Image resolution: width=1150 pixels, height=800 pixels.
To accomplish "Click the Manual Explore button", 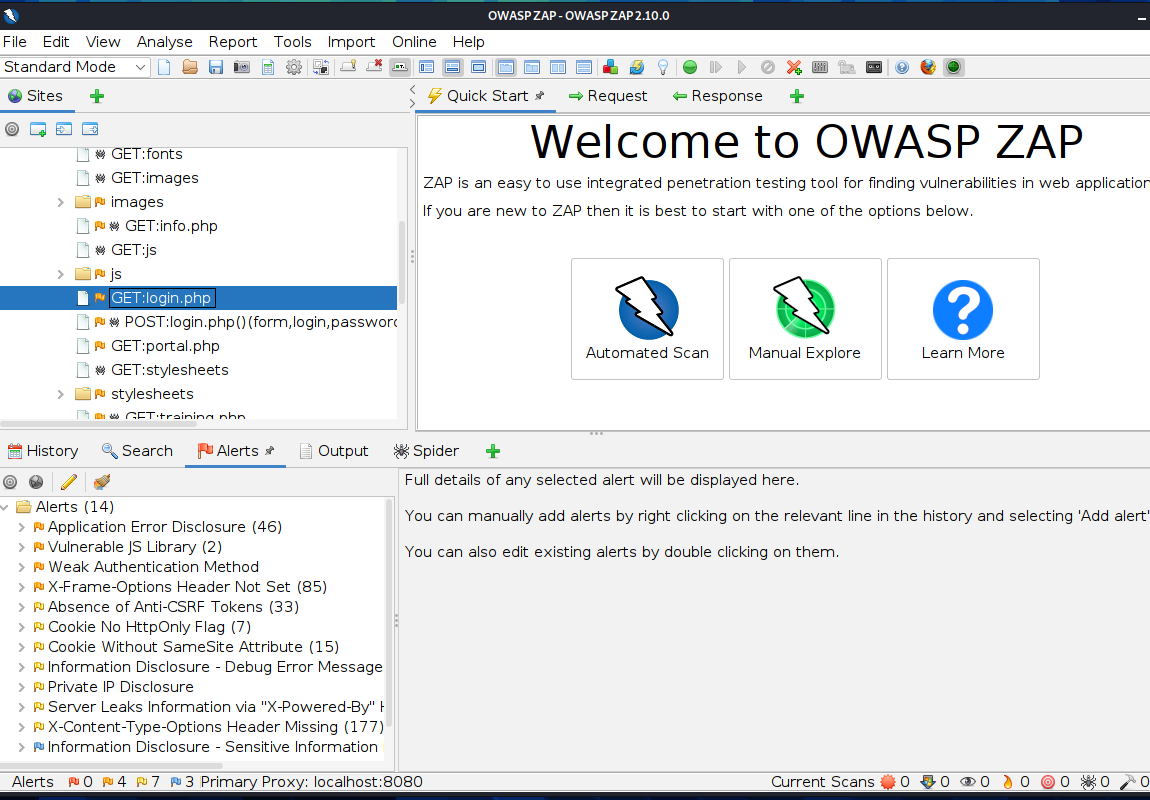I will click(x=805, y=319).
